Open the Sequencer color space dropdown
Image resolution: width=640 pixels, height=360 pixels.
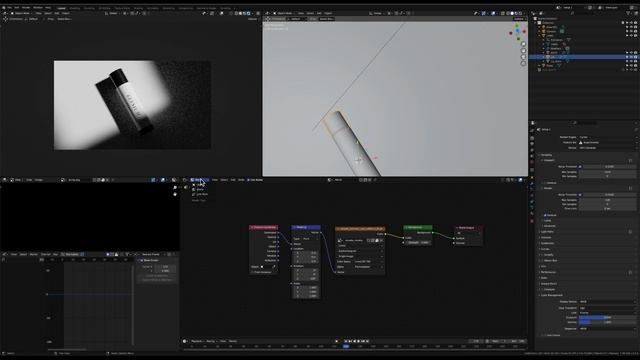[x=607, y=329]
